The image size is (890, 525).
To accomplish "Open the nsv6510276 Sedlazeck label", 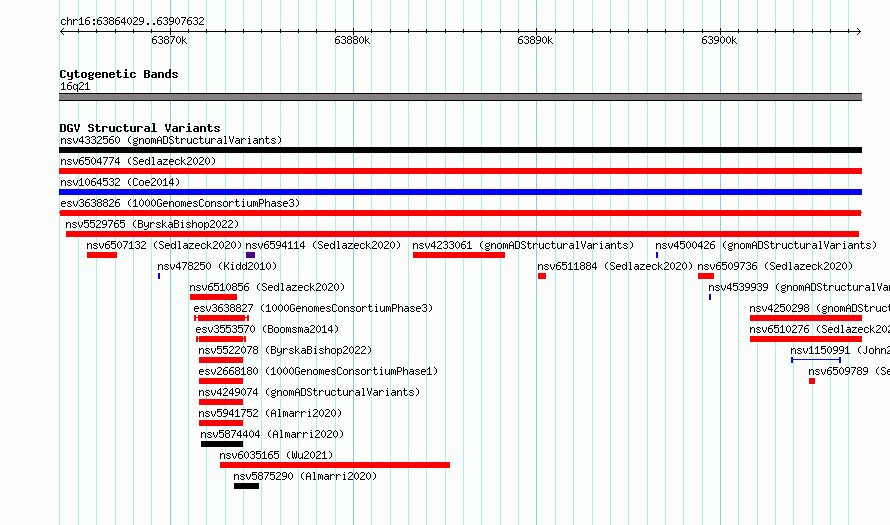I will [819, 329].
